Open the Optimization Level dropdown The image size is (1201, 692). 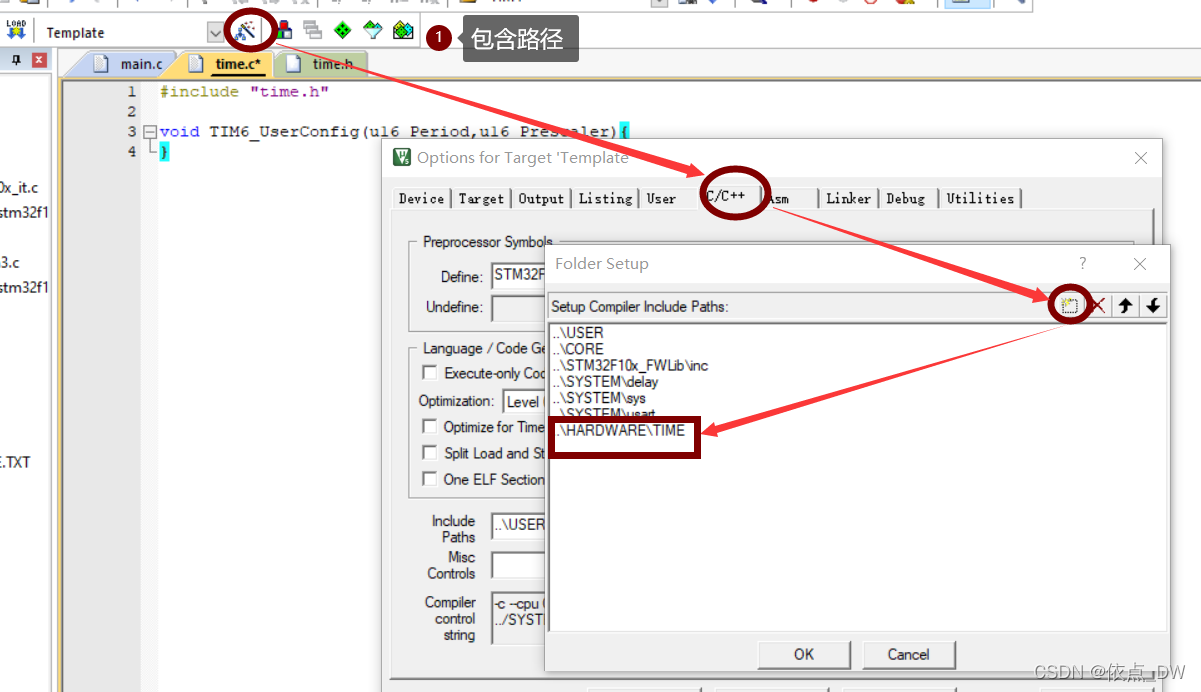[522, 401]
